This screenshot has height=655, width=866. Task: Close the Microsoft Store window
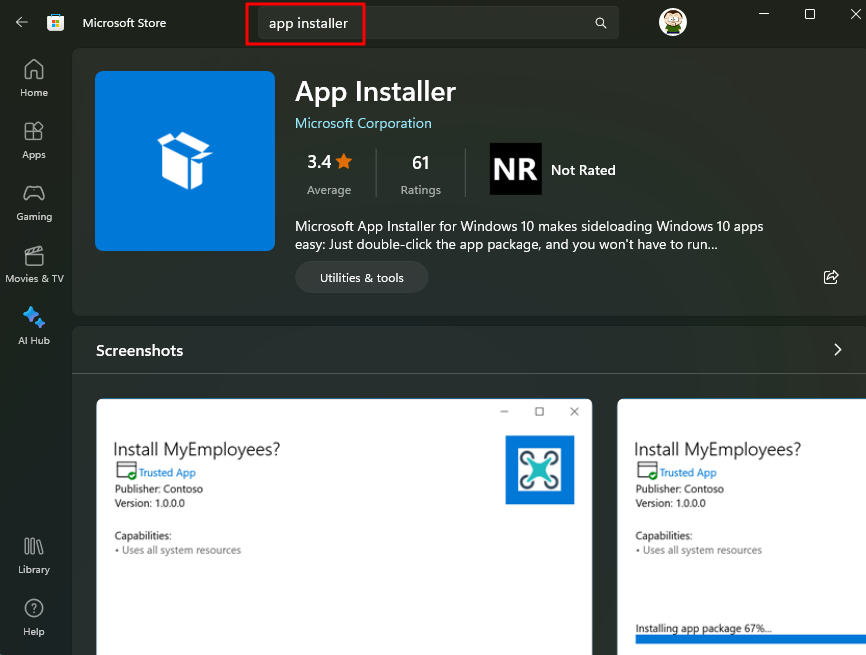[x=856, y=14]
